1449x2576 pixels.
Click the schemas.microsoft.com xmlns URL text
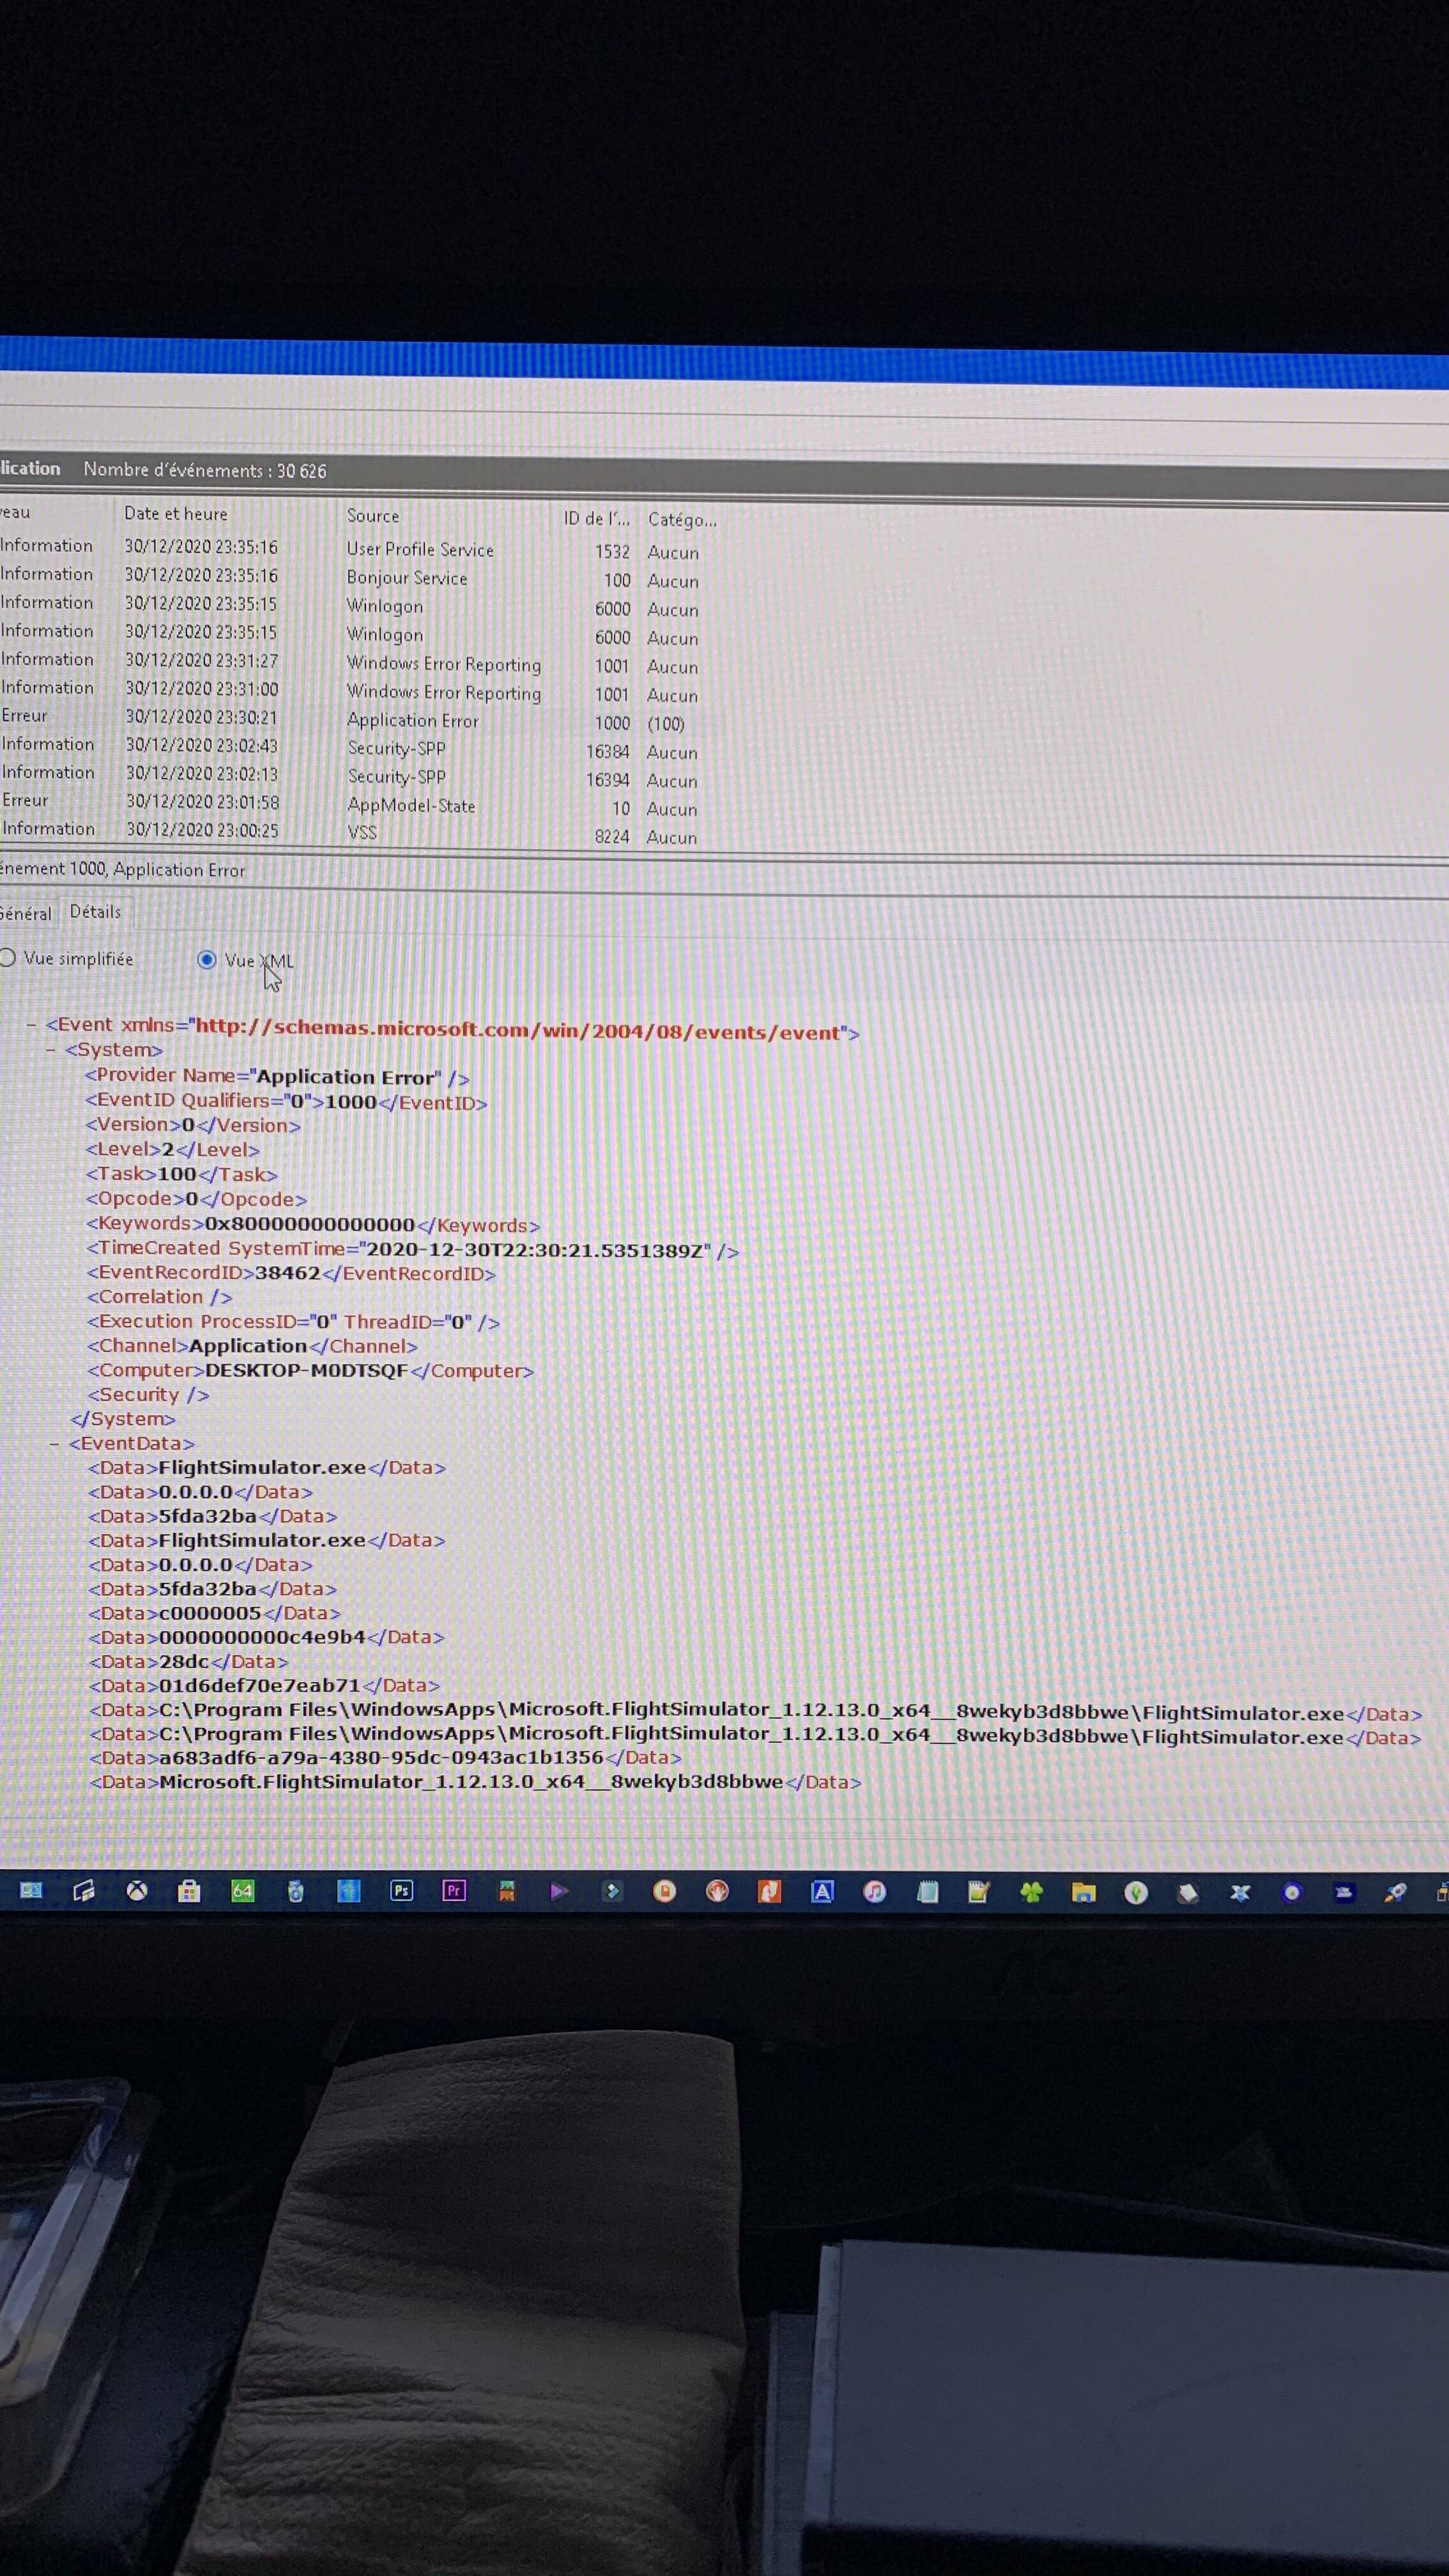(518, 1030)
